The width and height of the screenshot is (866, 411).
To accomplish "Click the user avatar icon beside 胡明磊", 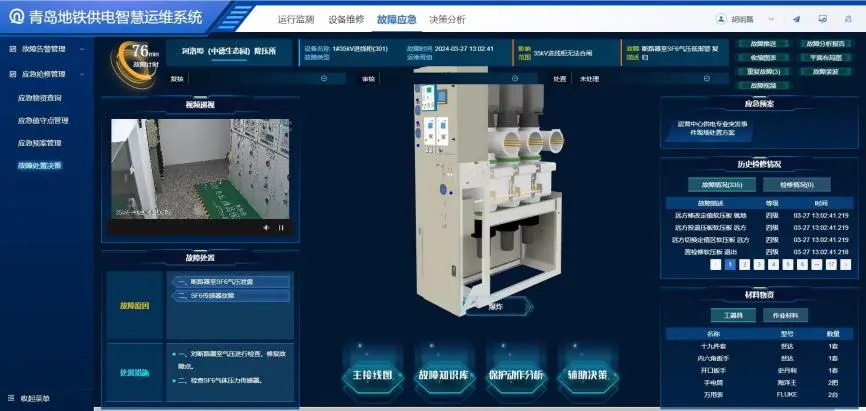I will (x=721, y=19).
